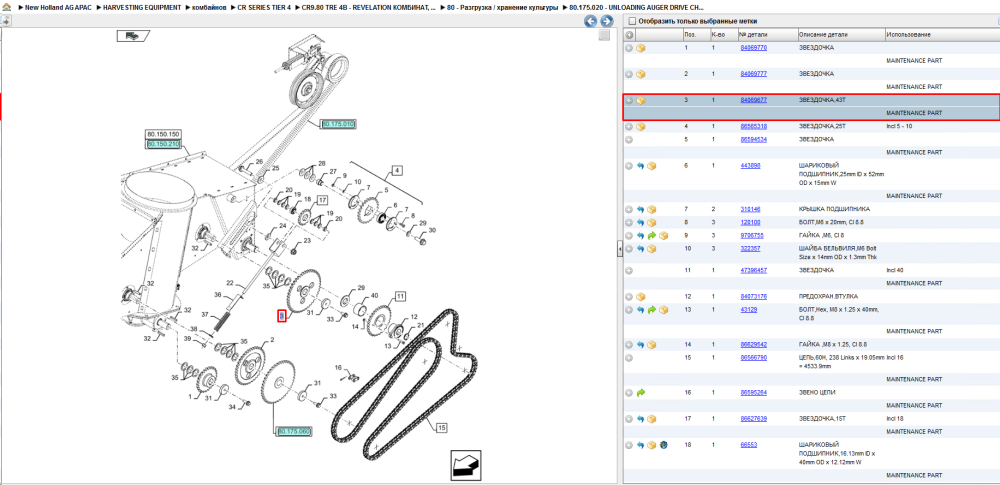This screenshot has height=485, width=1000.
Task: Click the package icon for part 84069777
Action: coord(641,74)
